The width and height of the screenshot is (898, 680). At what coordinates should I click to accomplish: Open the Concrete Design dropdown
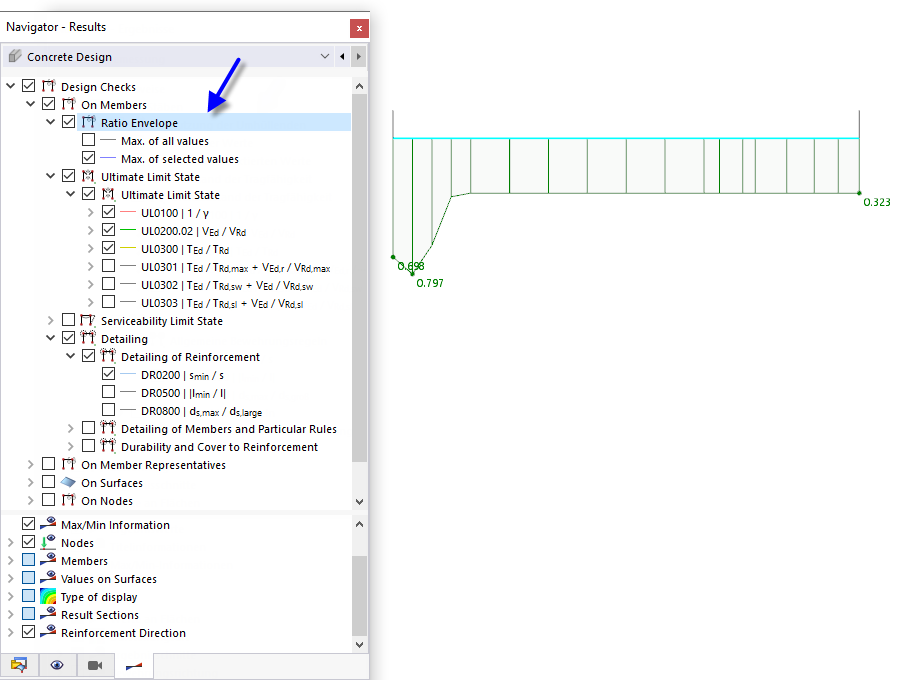point(325,56)
